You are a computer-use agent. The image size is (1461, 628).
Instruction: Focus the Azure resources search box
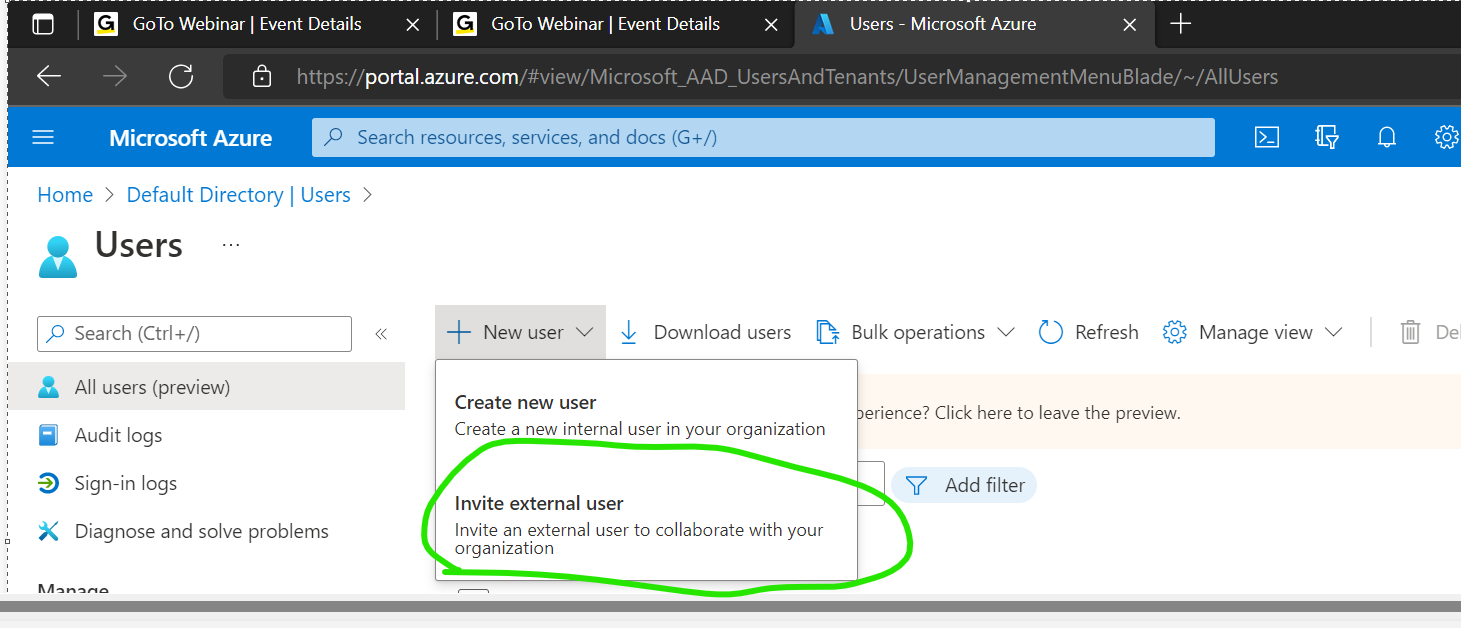pos(763,137)
